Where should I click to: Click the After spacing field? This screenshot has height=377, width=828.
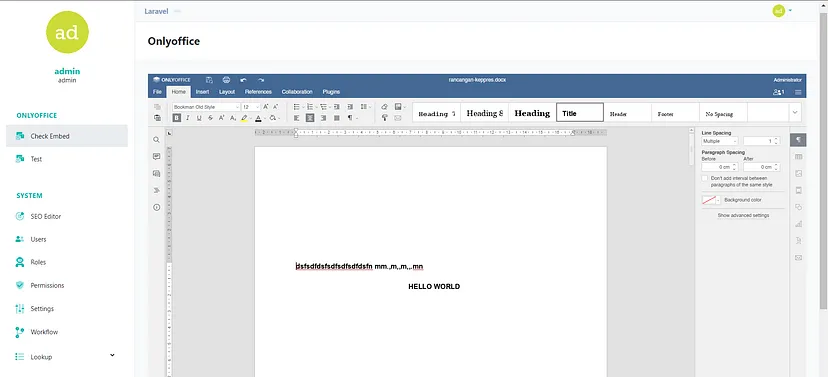[x=761, y=167]
